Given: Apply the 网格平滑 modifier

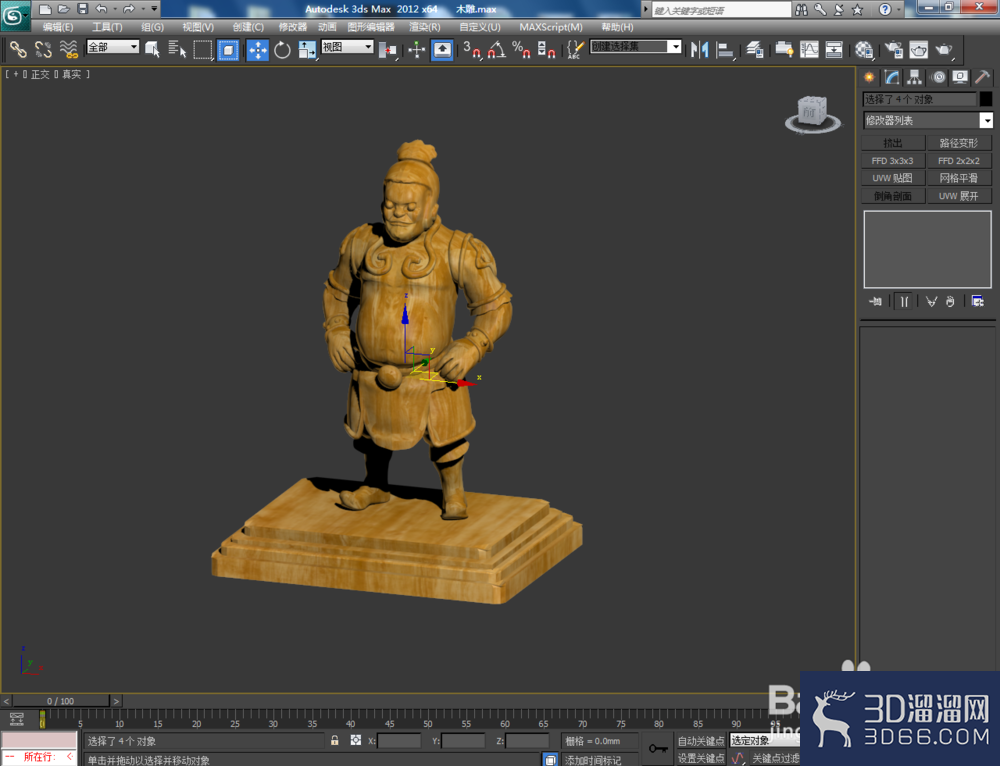Looking at the screenshot, I should click(x=959, y=178).
